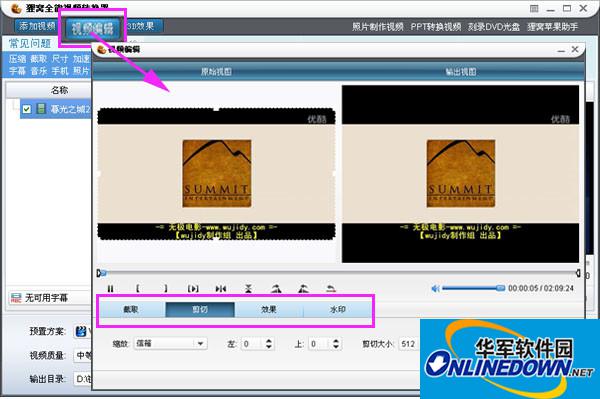Click the second rotate triangle icon
The image size is (600, 399).
(x=303, y=288)
